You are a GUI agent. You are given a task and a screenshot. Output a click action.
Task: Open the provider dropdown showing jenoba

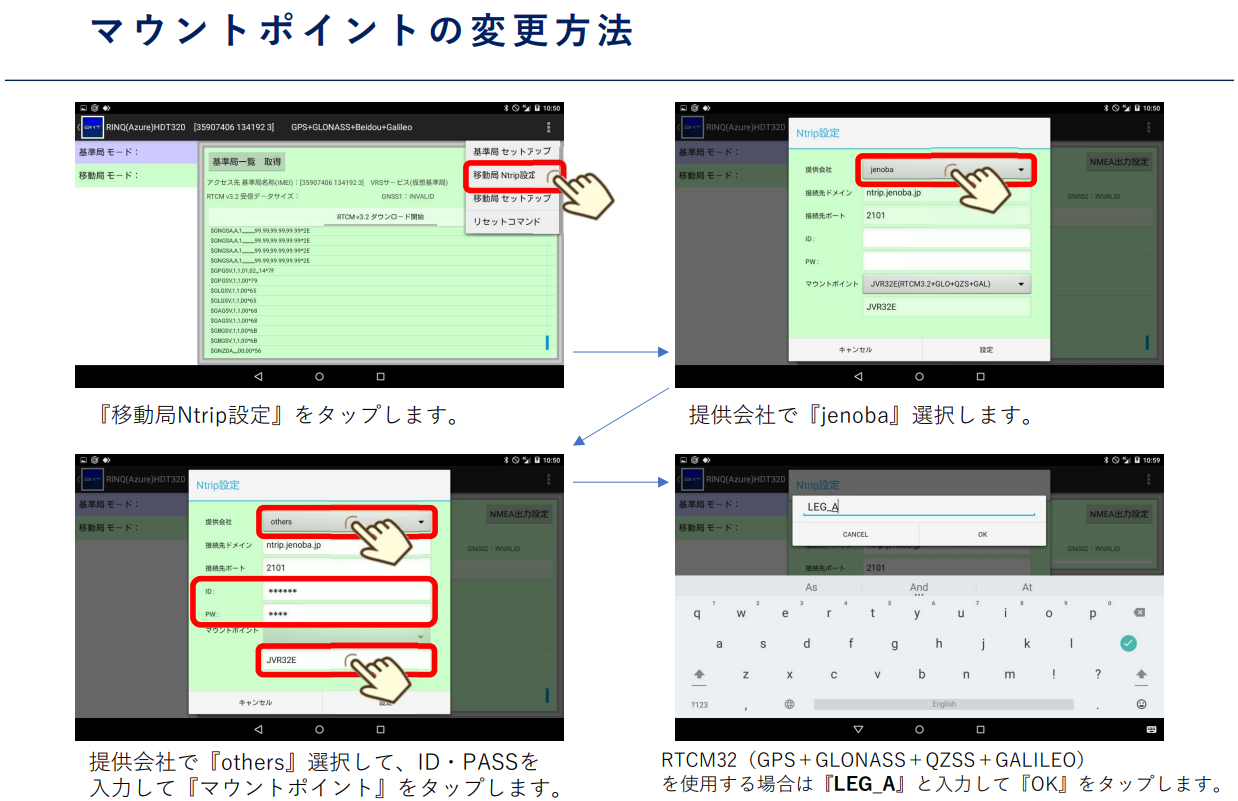946,170
